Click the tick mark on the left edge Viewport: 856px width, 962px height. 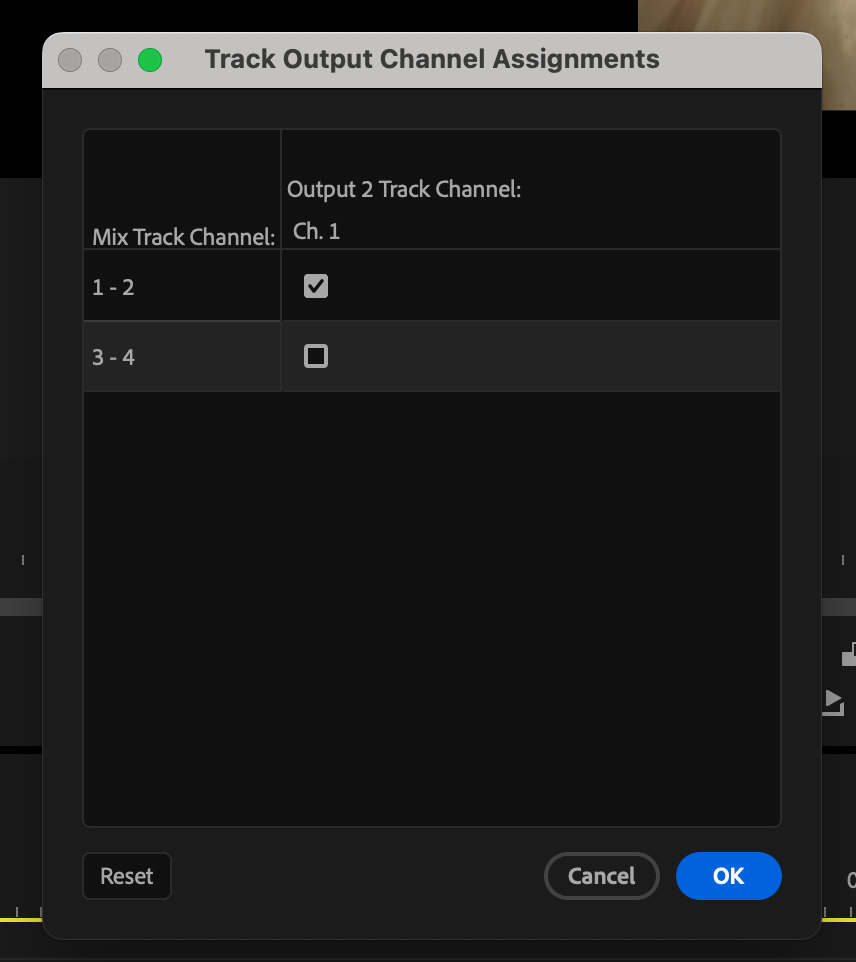pyautogui.click(x=22, y=560)
